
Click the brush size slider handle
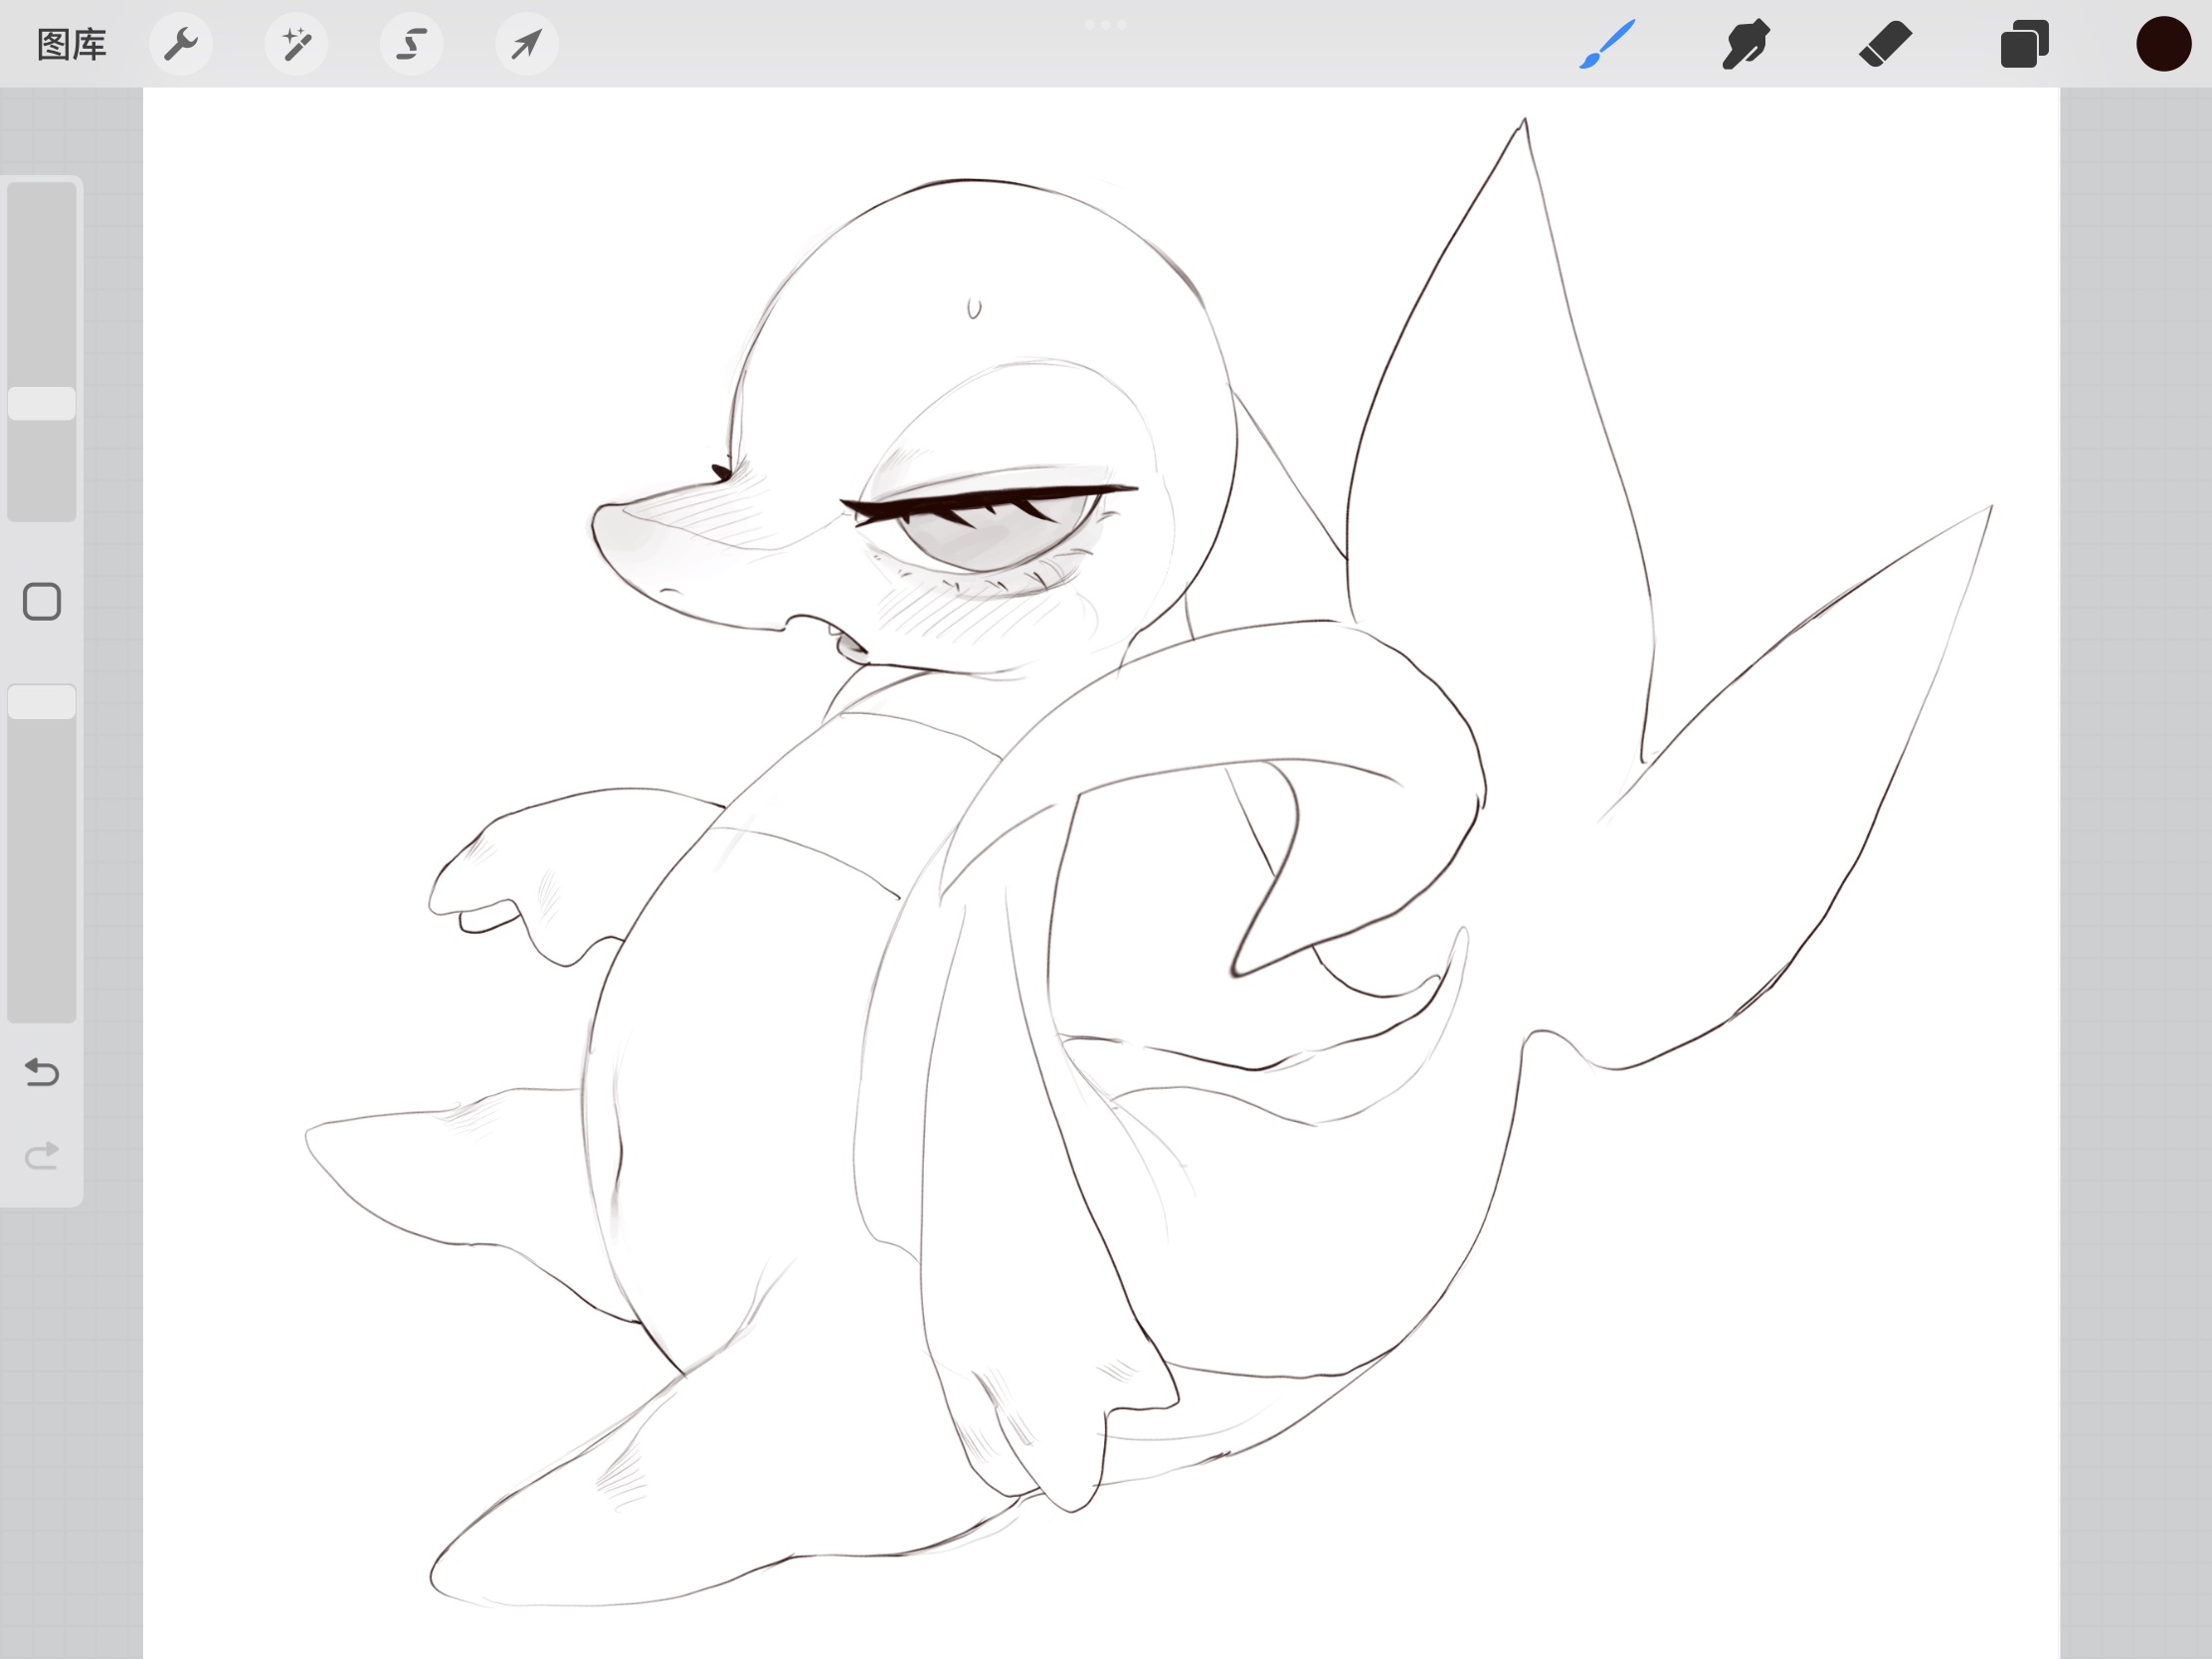(x=42, y=403)
